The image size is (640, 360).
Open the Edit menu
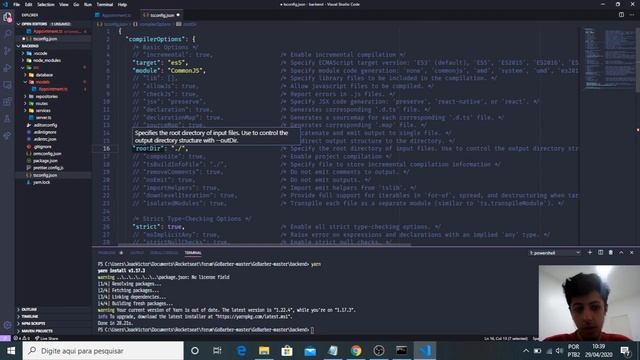(28, 4)
